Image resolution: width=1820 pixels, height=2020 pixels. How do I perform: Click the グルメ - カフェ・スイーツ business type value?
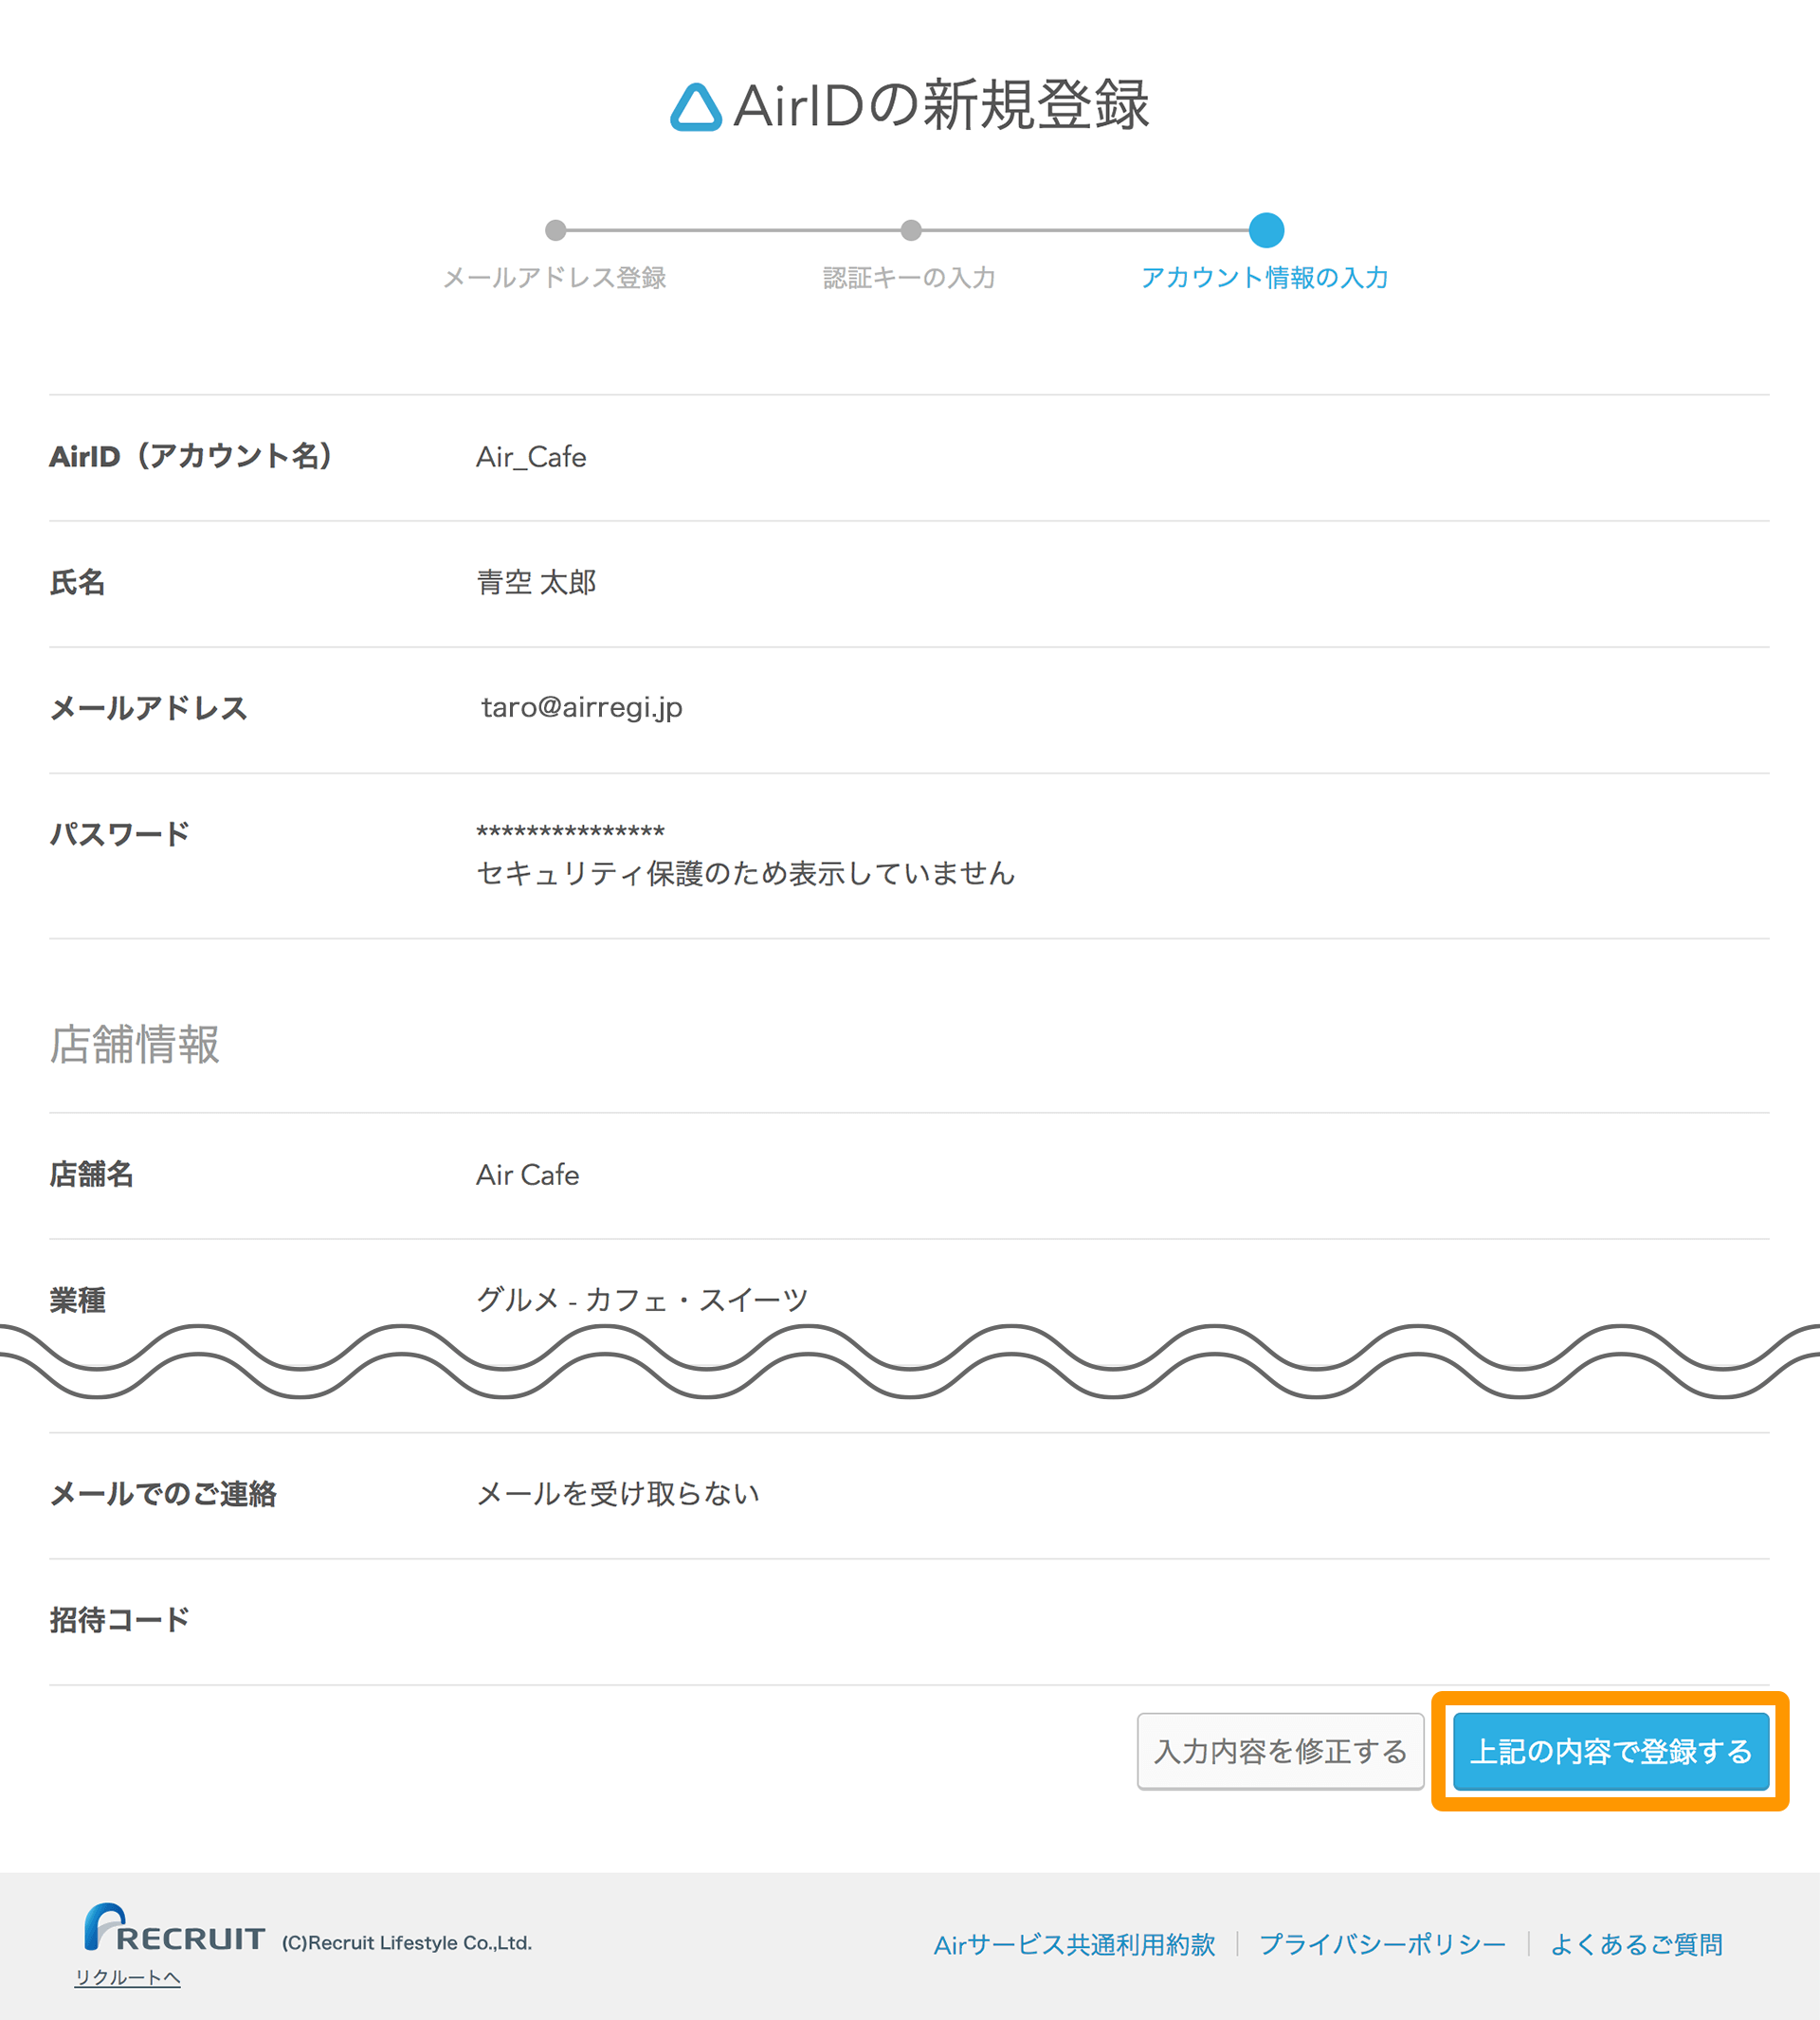click(642, 1300)
